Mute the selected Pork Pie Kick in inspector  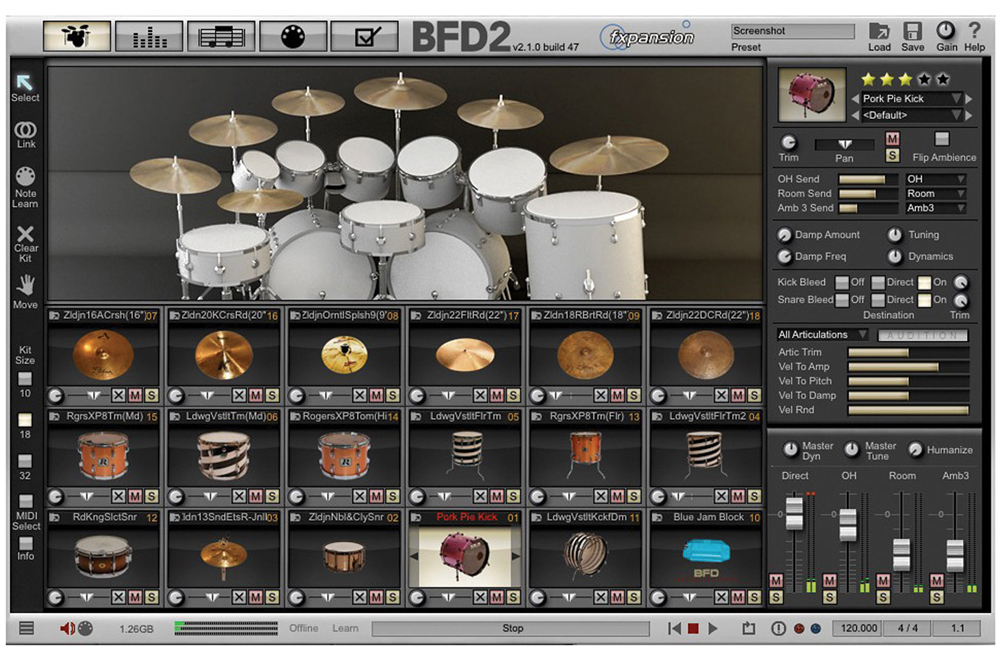click(892, 138)
